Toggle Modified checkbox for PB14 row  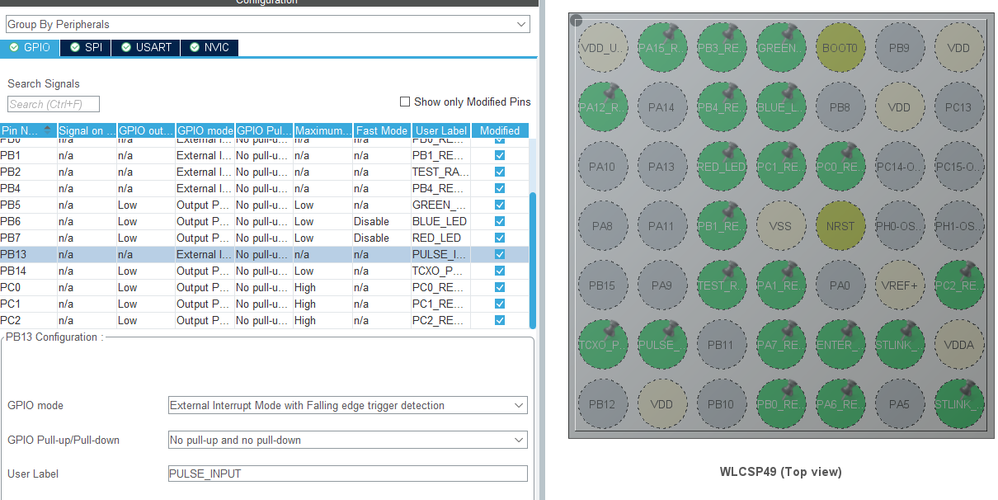point(500,271)
